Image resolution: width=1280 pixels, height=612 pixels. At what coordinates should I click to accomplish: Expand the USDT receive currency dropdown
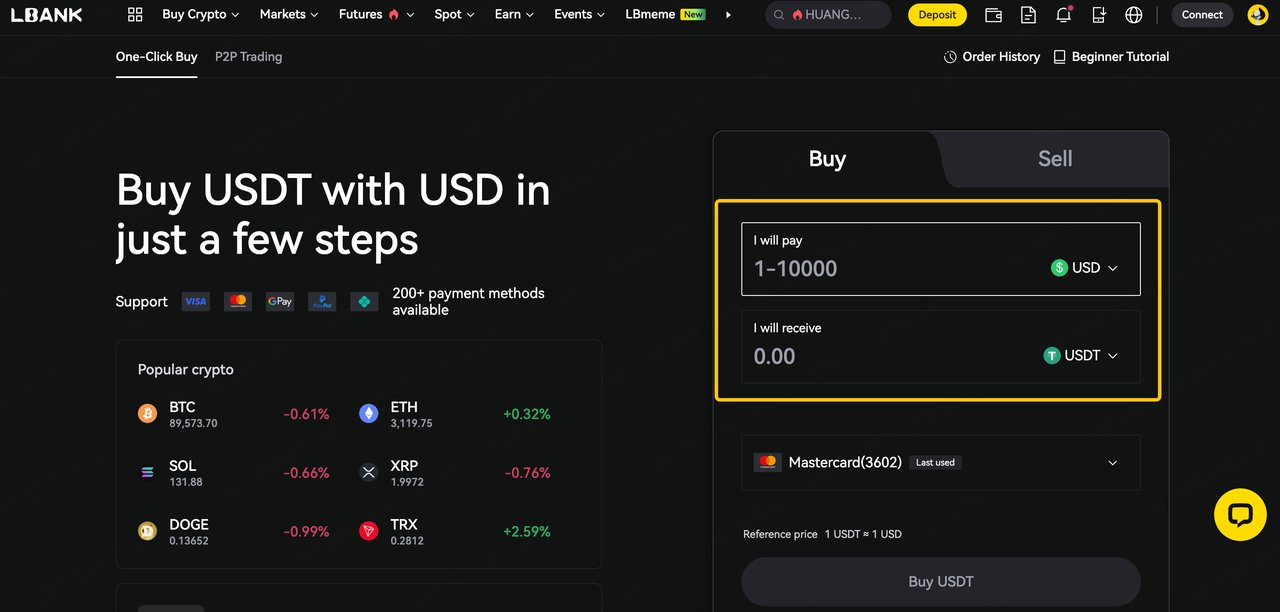(1081, 355)
